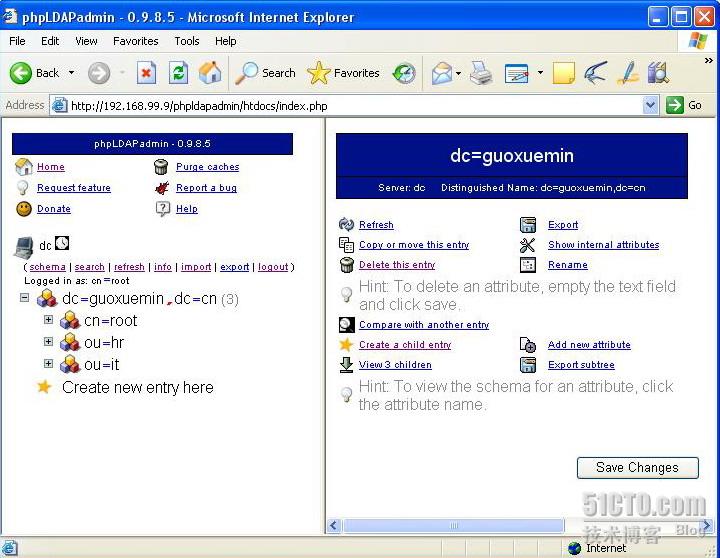
Task: Click the smiley icon beside Donate
Action: click(24, 209)
